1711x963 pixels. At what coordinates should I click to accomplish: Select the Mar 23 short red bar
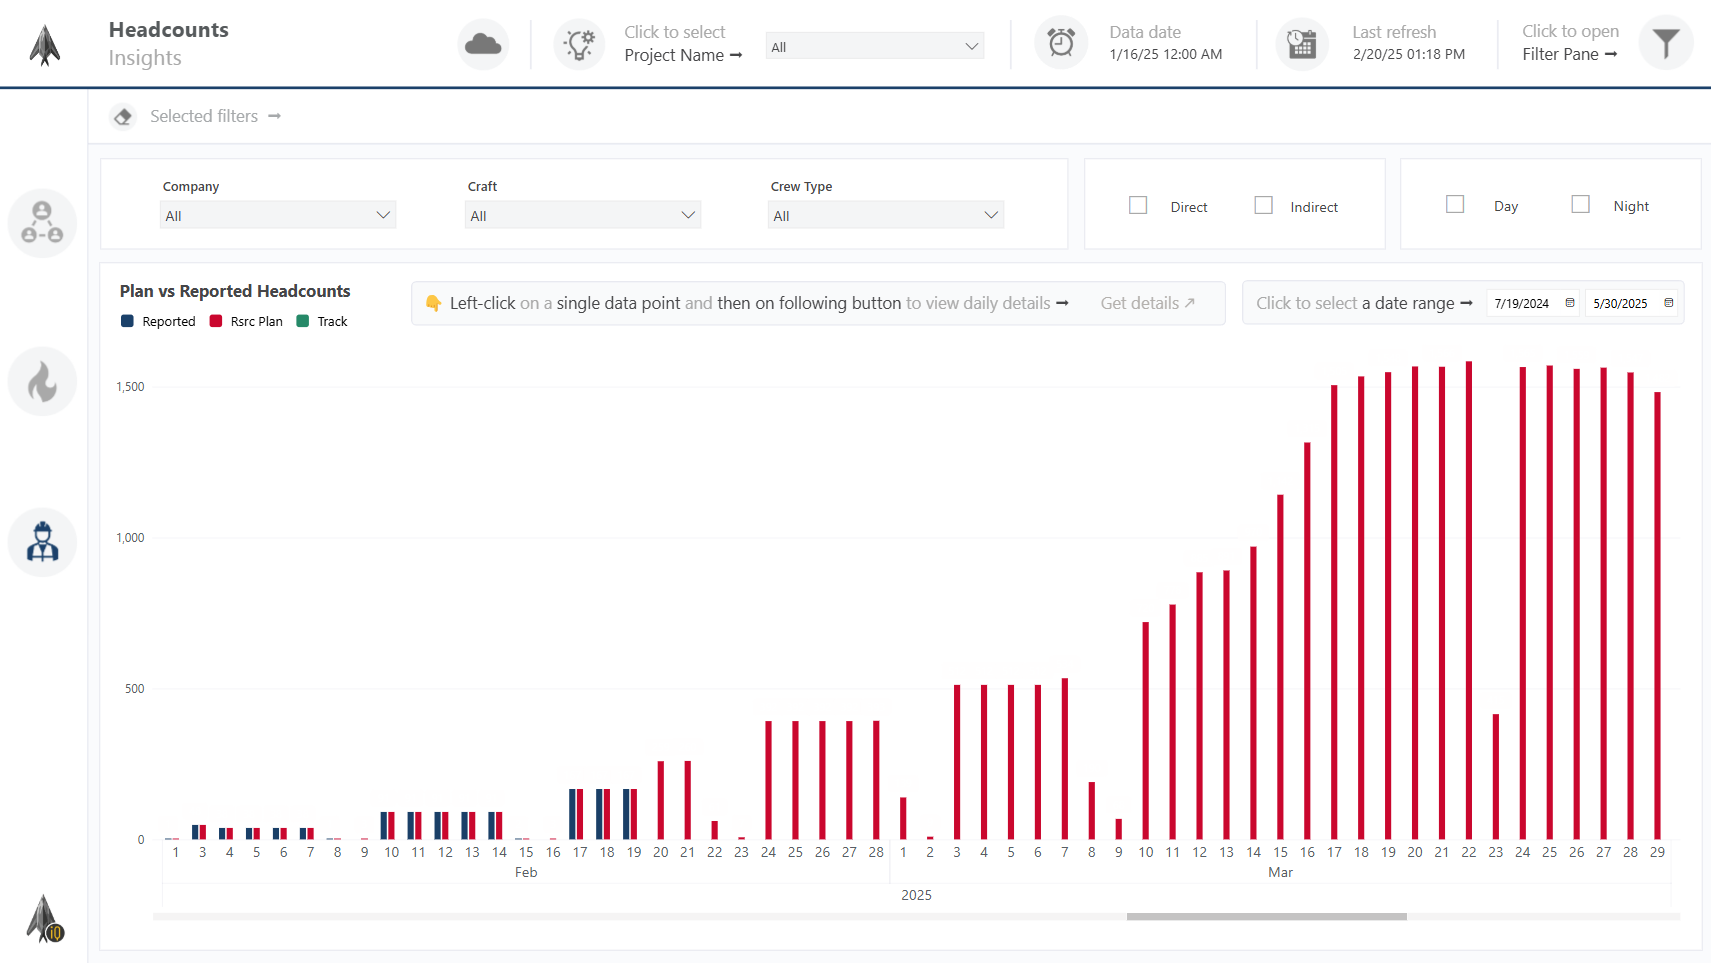(1496, 777)
